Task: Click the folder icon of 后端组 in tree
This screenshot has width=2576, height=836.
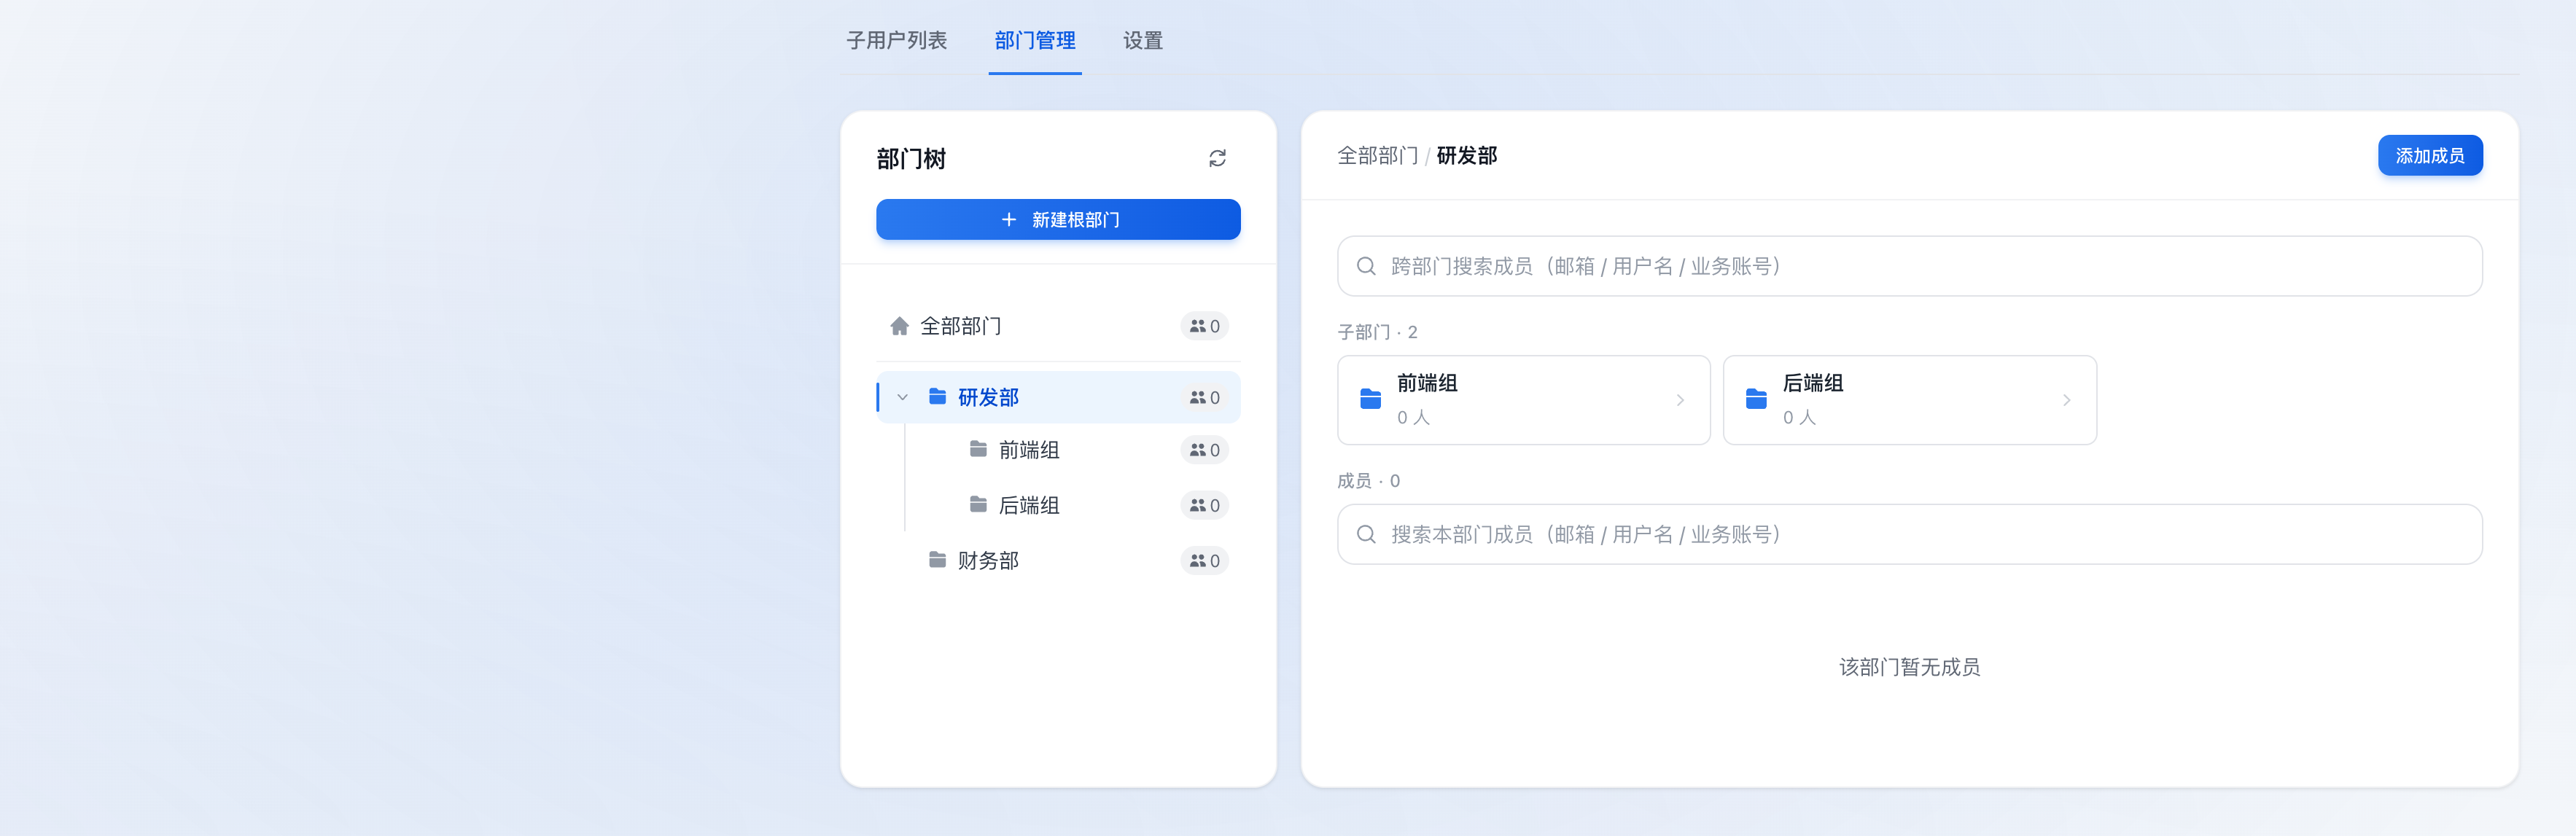Action: pyautogui.click(x=978, y=504)
